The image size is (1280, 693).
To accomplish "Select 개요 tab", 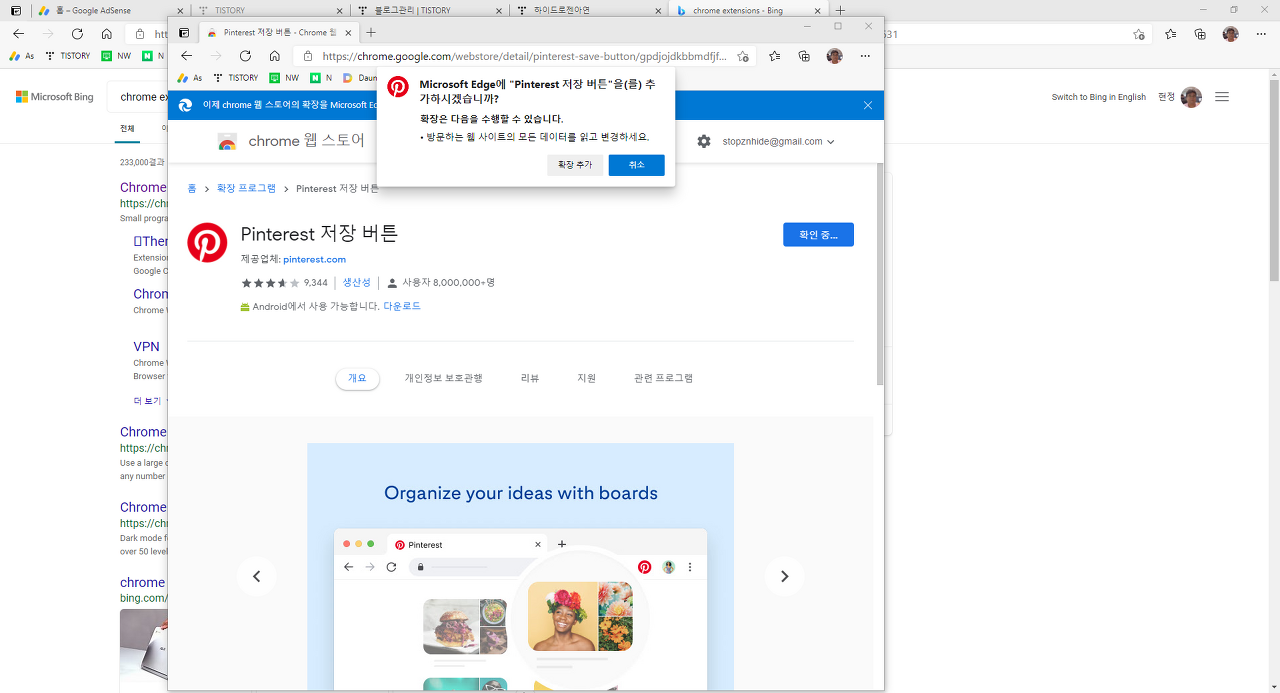I will click(357, 378).
